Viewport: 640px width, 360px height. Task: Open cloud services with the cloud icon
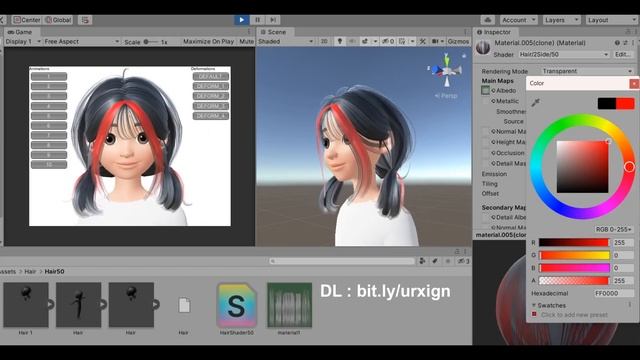[x=488, y=20]
